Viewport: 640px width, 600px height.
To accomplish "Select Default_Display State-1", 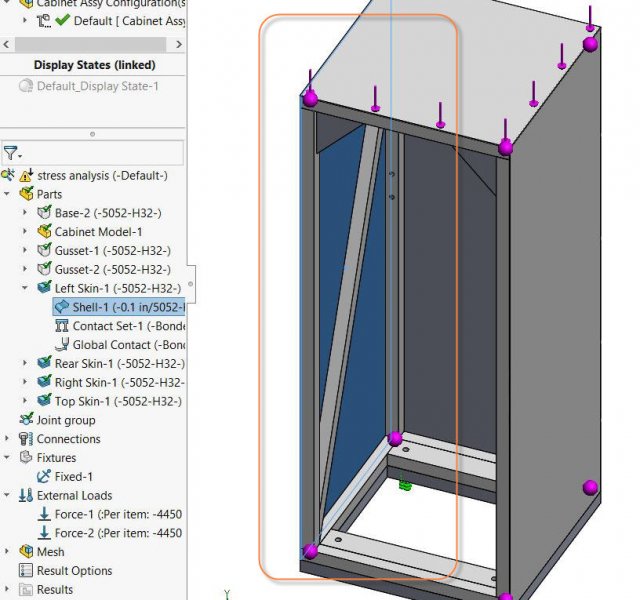I will coord(98,86).
